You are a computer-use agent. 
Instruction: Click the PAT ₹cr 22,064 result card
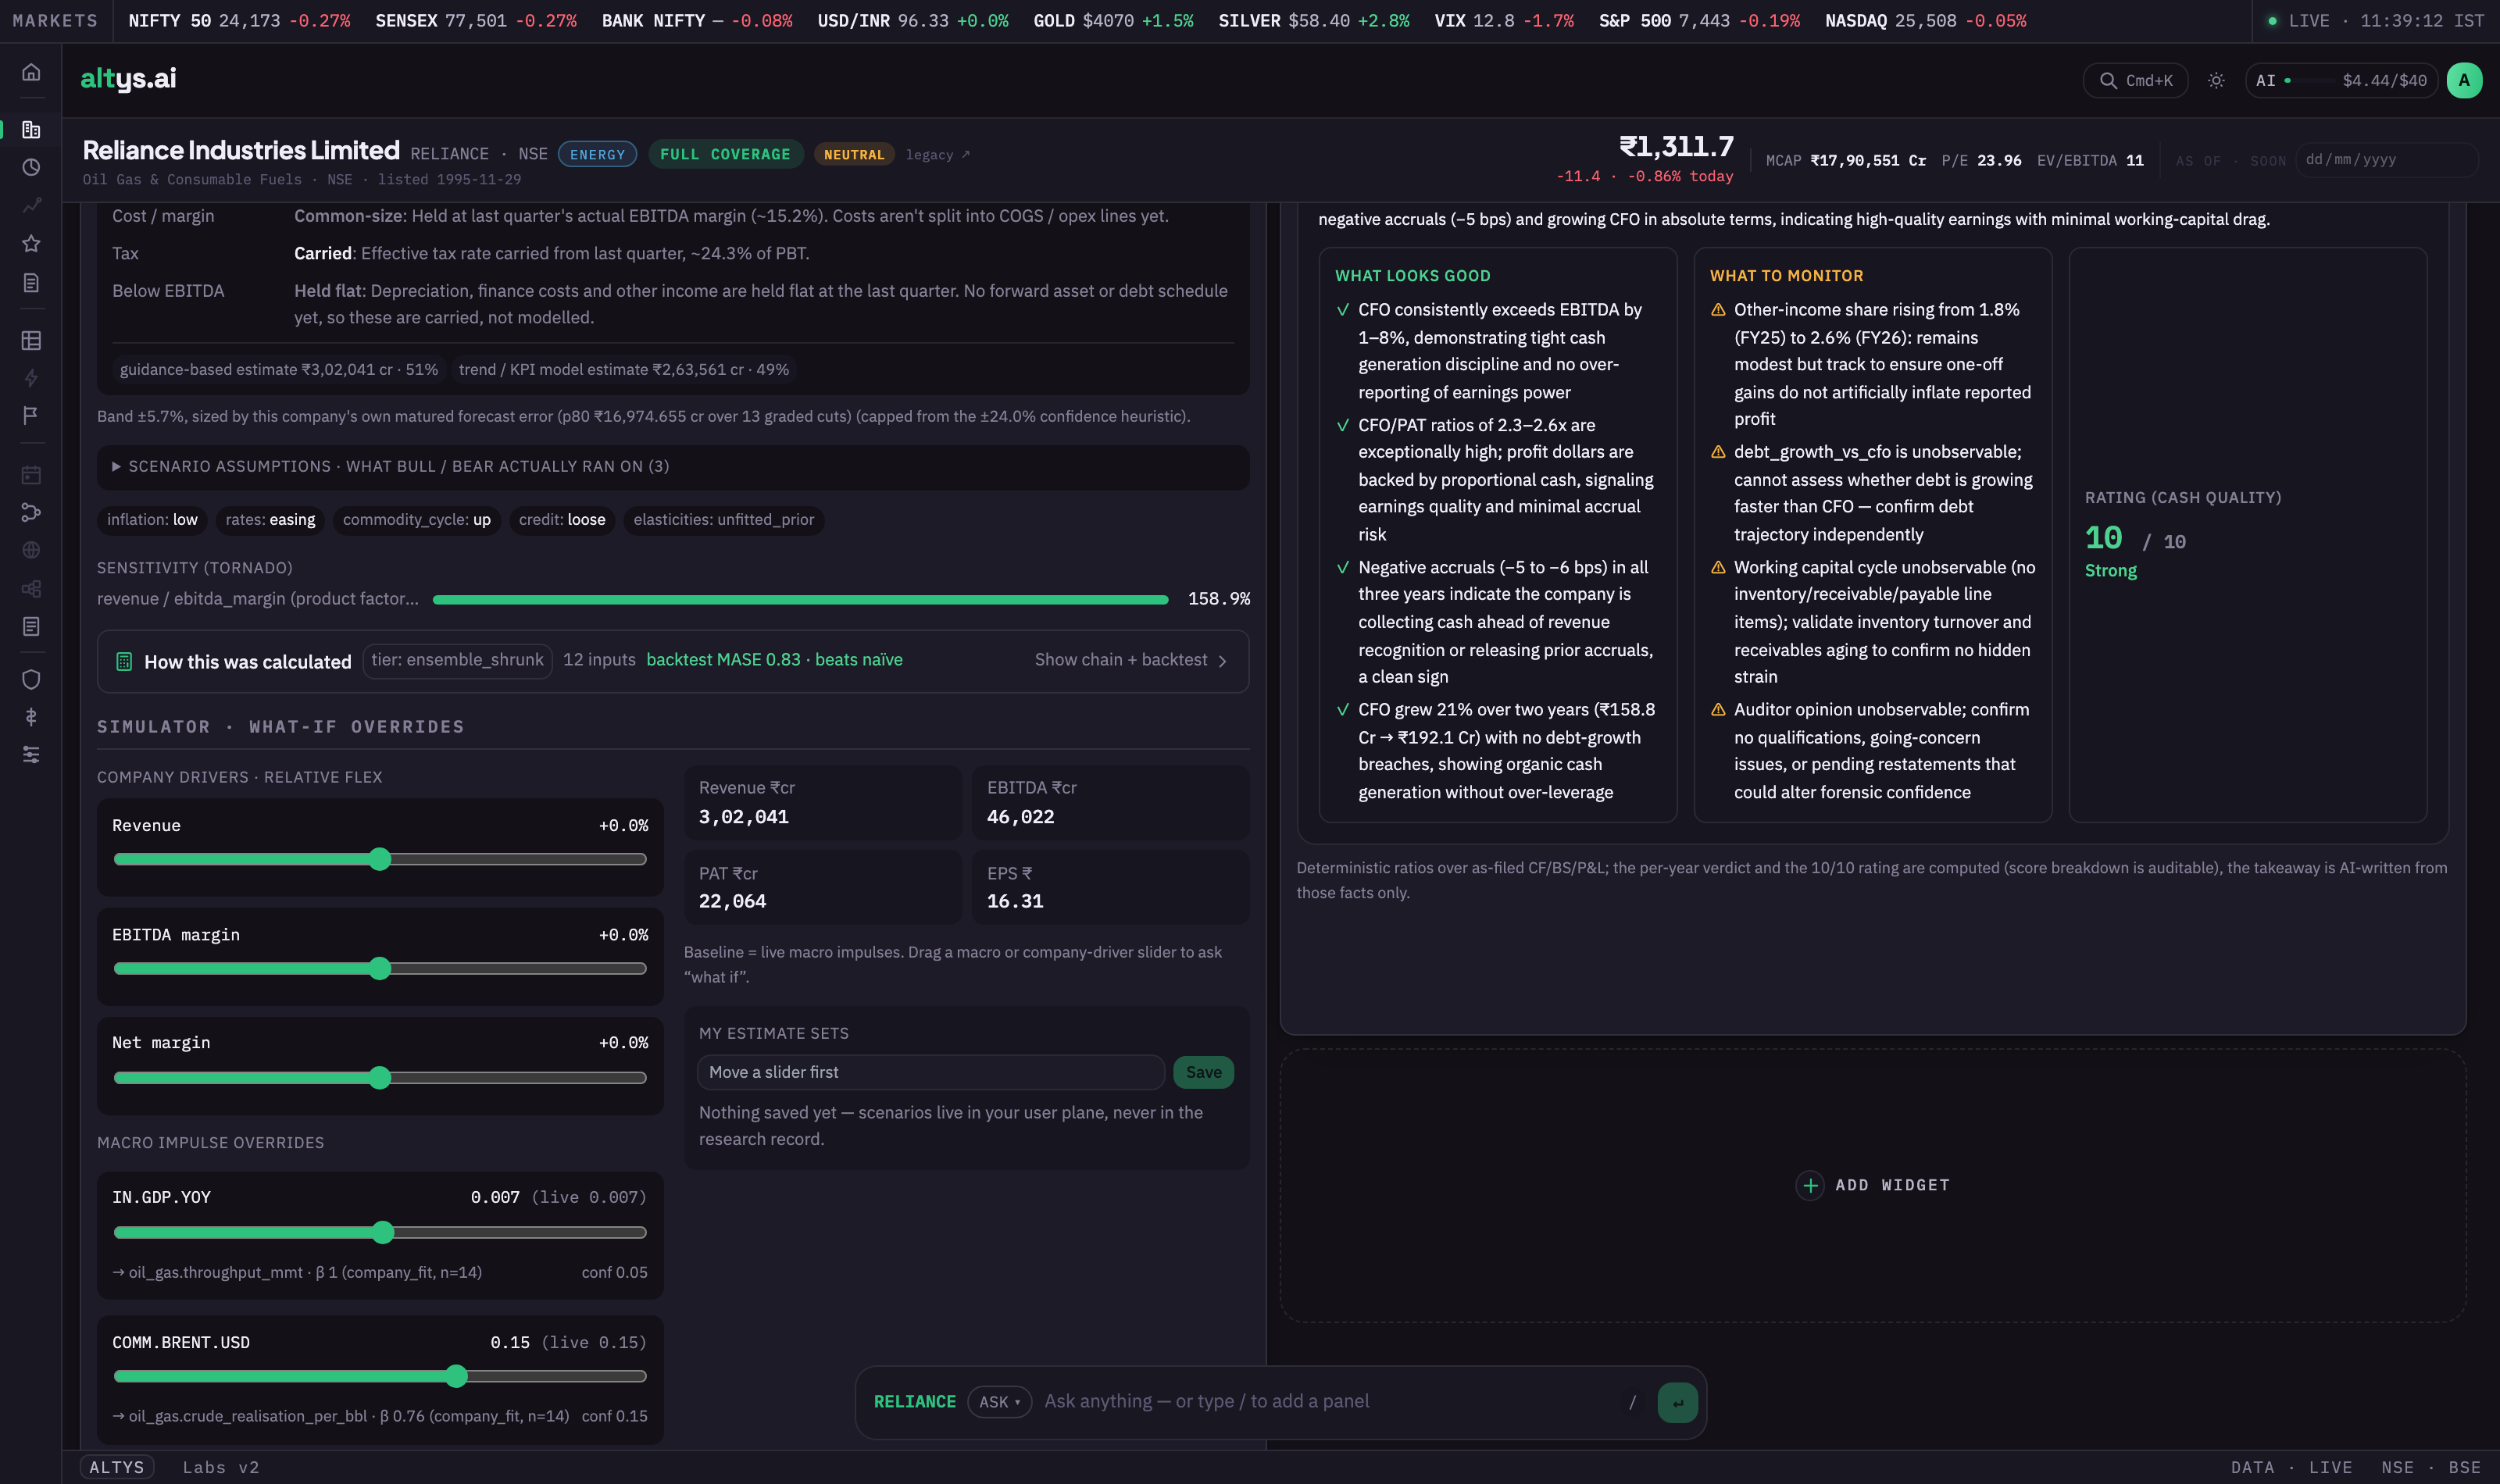[x=822, y=887]
